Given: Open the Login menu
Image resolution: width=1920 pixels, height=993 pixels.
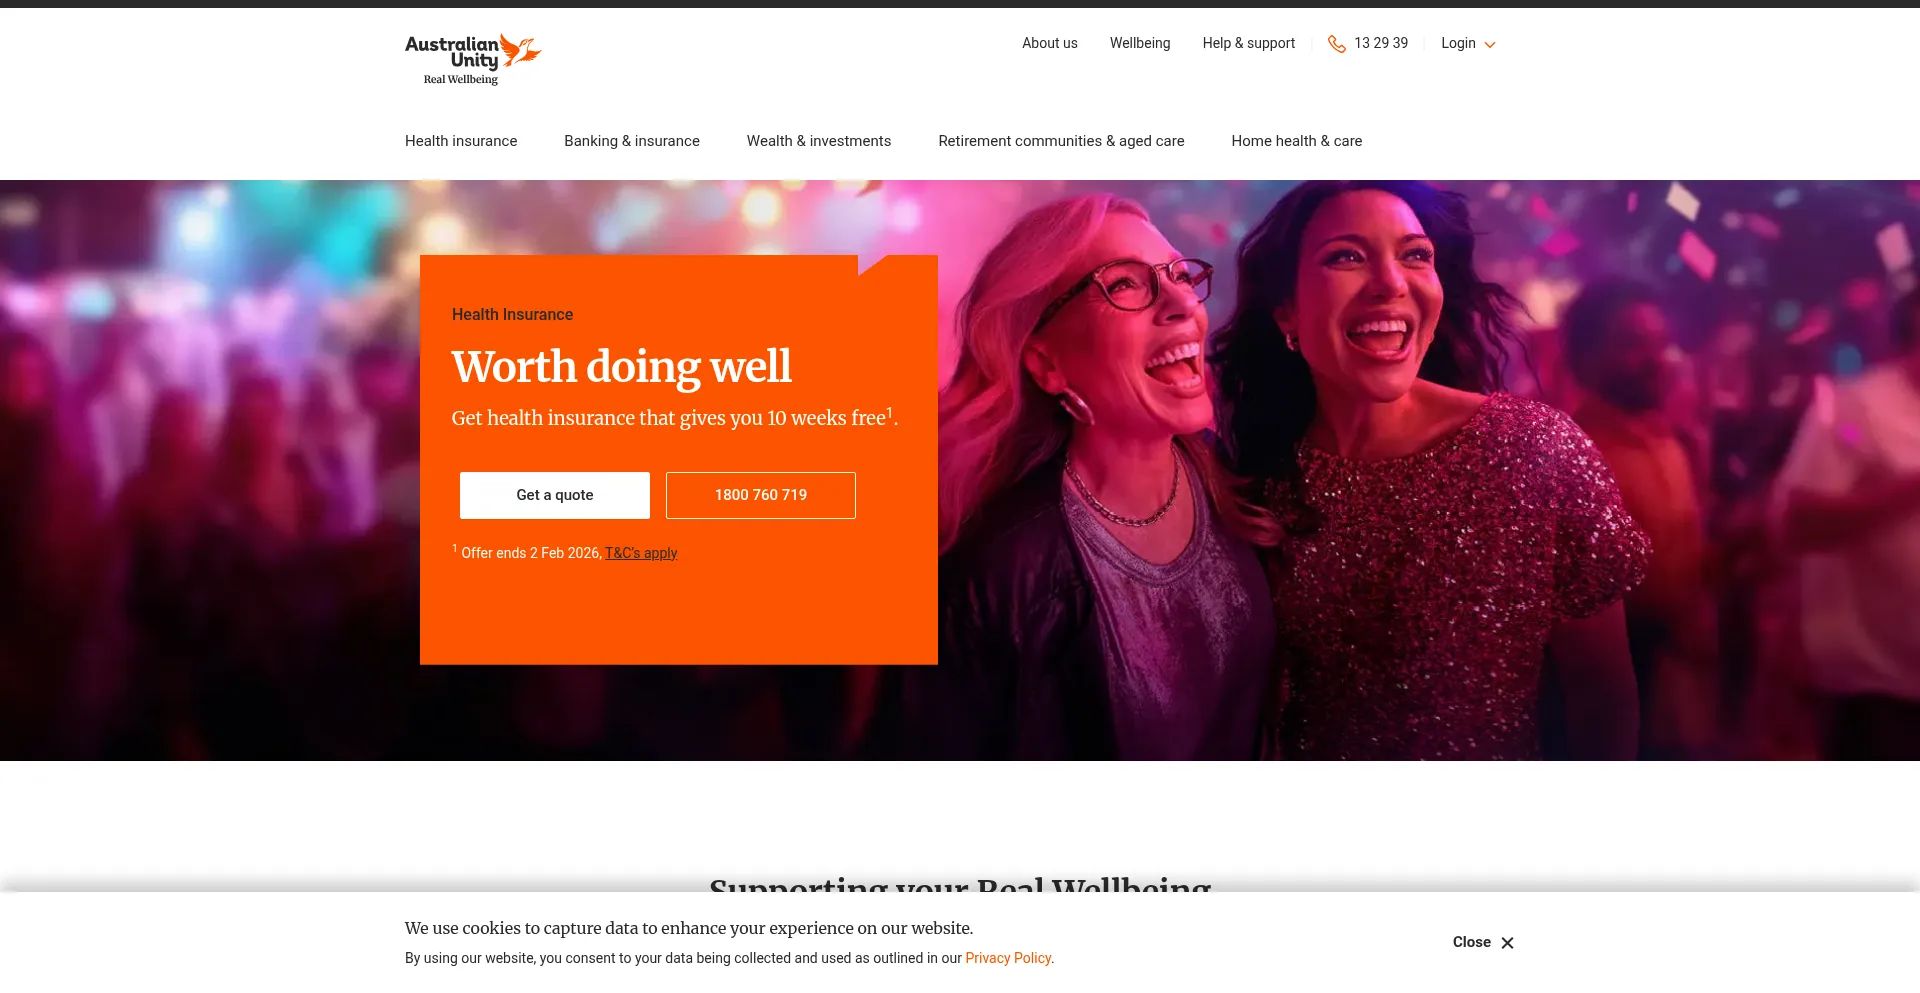Looking at the screenshot, I should coord(1468,44).
